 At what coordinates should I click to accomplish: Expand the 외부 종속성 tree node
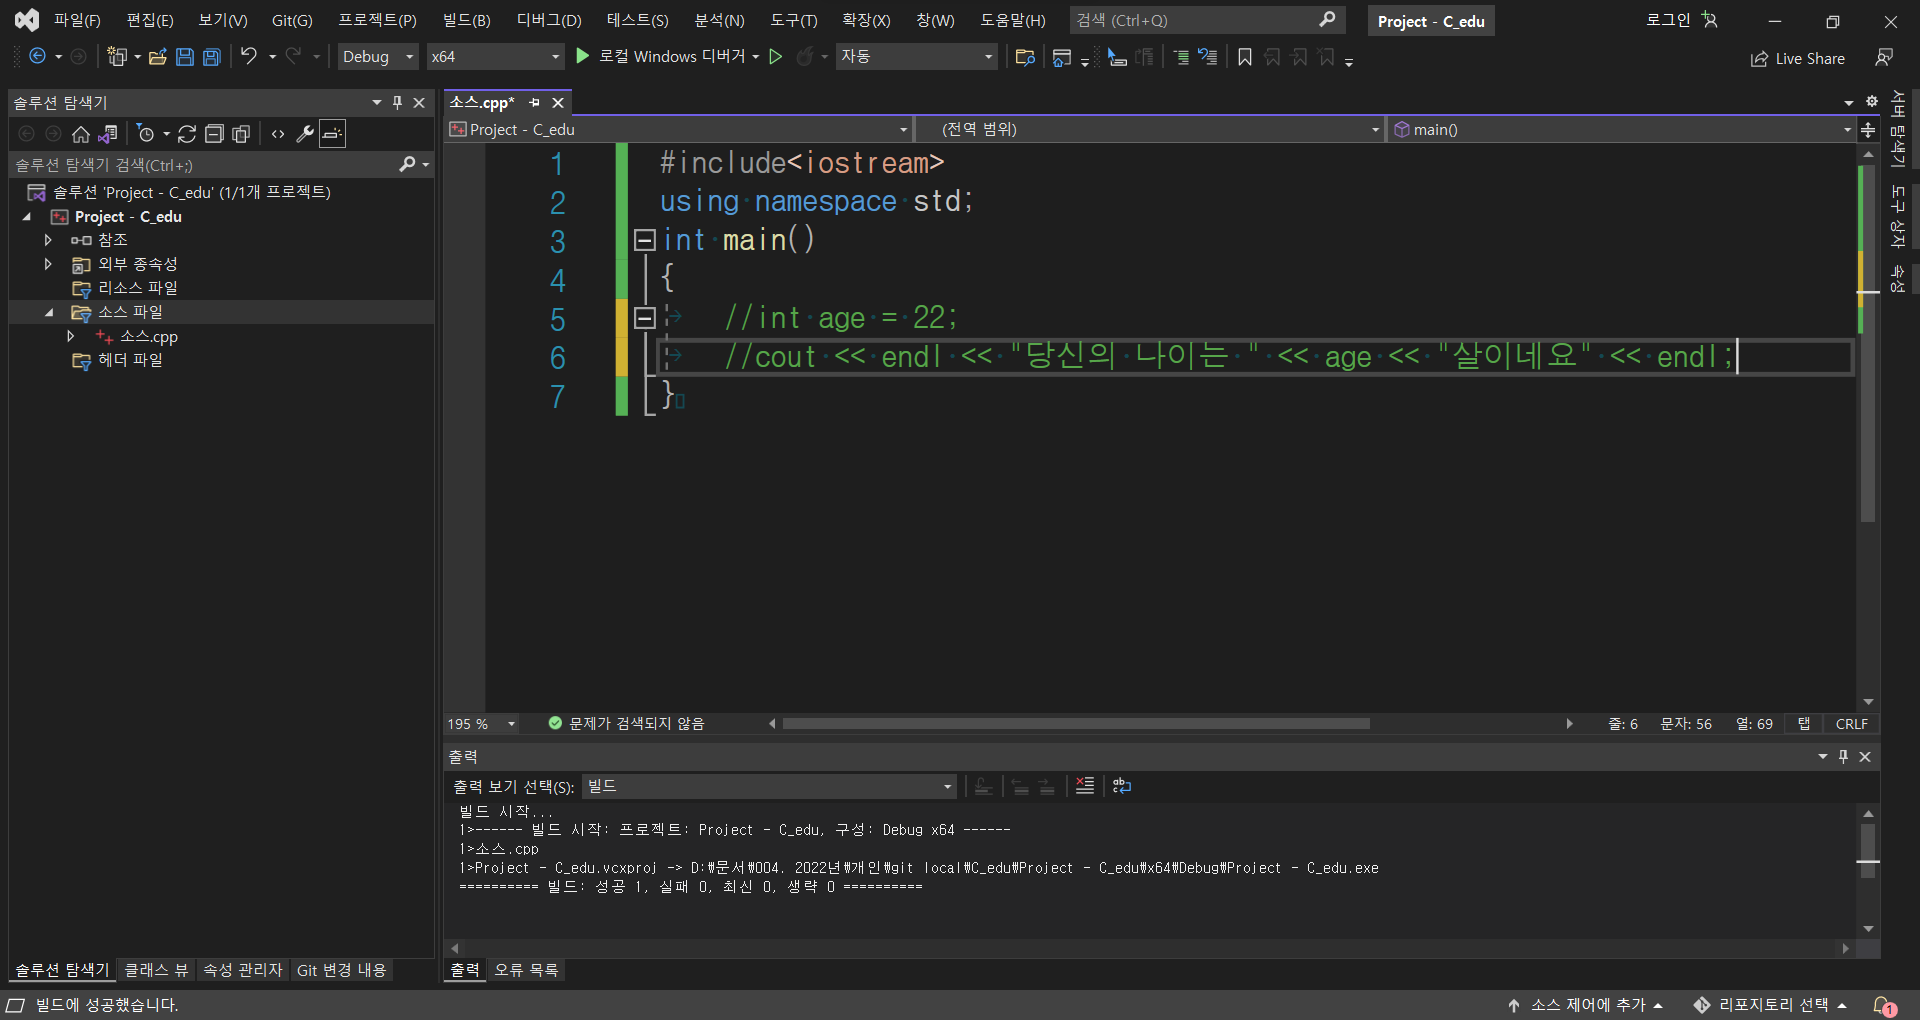(48, 264)
